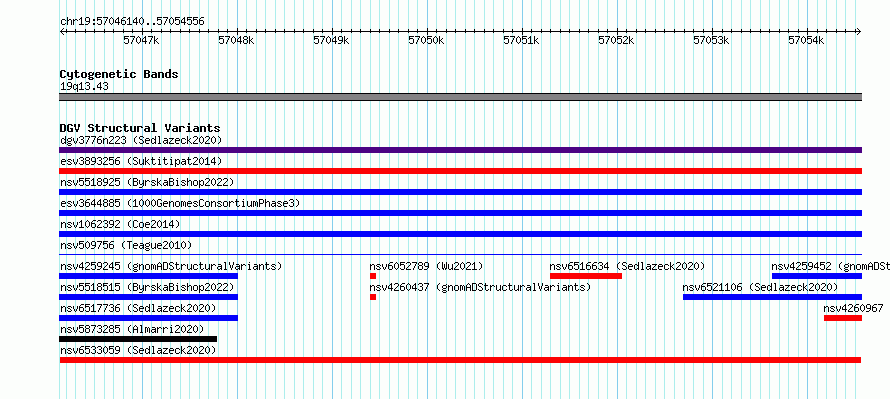
Task: Click the 57050k ruler tick label
Action: coord(427,40)
